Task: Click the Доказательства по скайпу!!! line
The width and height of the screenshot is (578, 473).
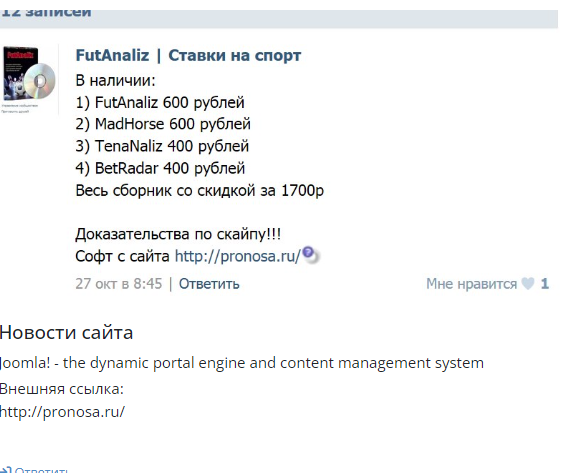Action: coord(178,234)
